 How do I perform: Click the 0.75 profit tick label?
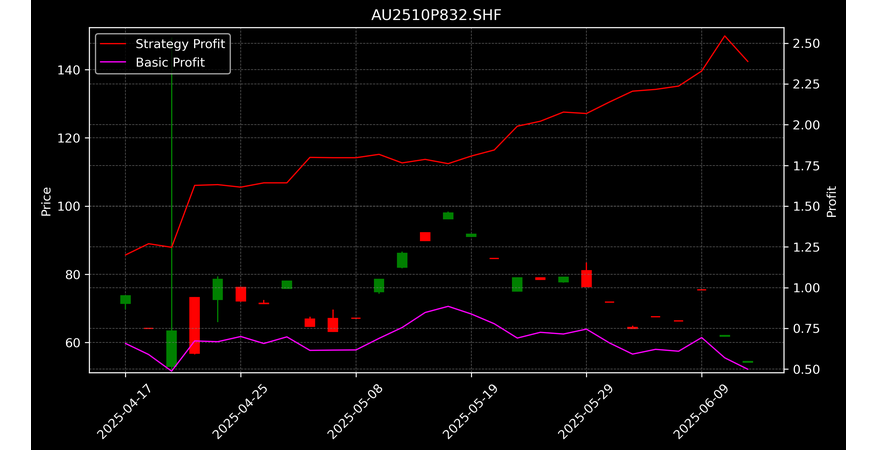click(806, 329)
